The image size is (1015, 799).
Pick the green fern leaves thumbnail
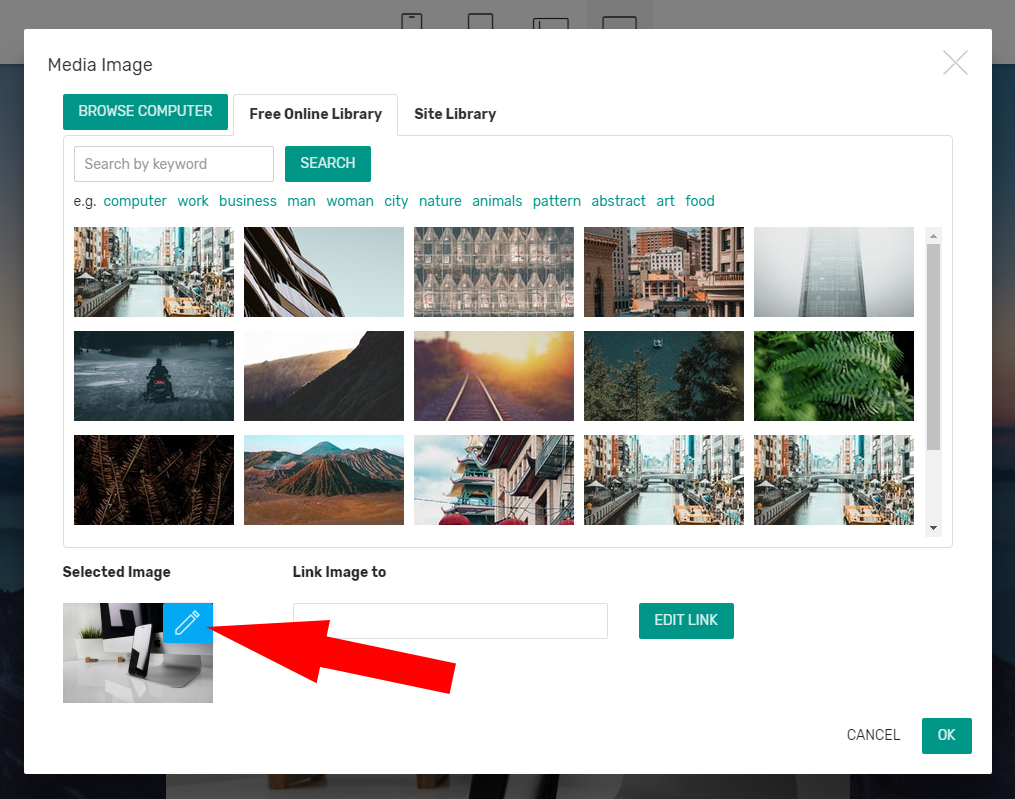point(834,376)
